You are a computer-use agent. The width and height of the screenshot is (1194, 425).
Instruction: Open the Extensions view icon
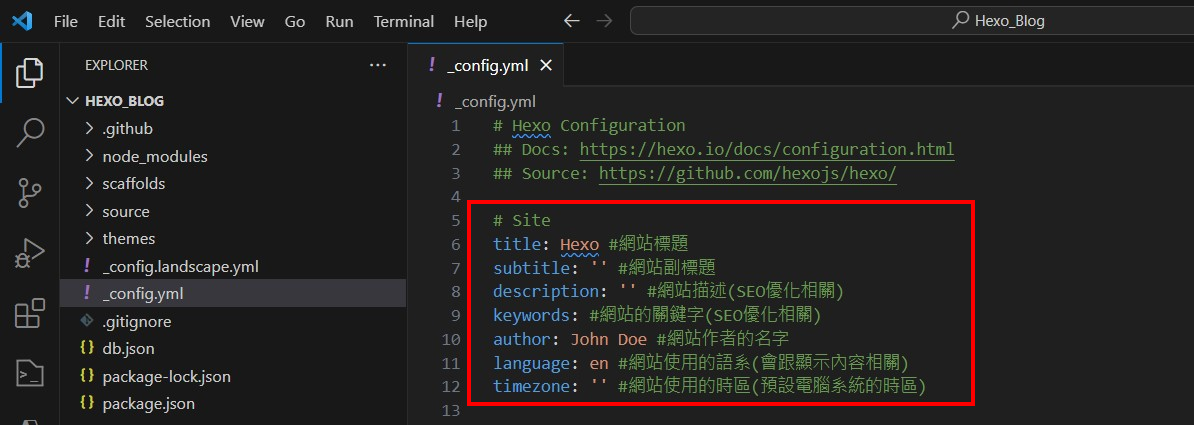[x=30, y=313]
